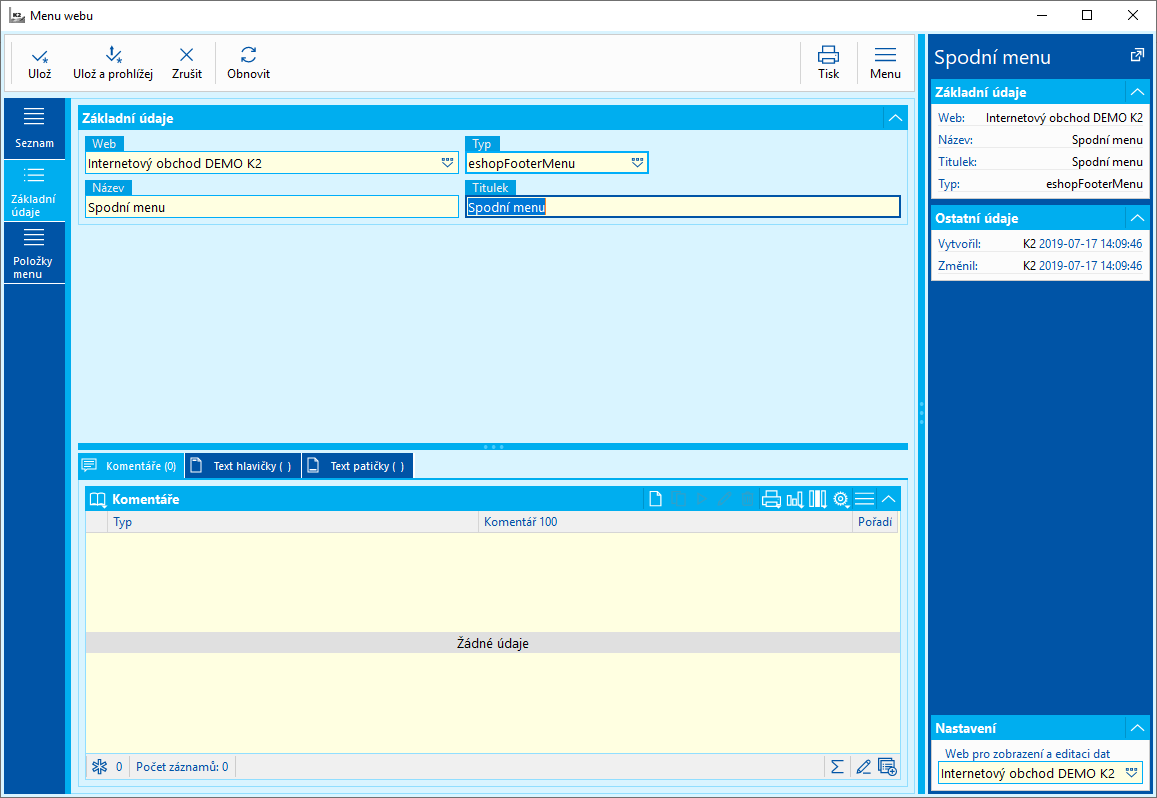The width and height of the screenshot is (1157, 798).
Task: Click the Komentáře book icon
Action: tap(98, 499)
